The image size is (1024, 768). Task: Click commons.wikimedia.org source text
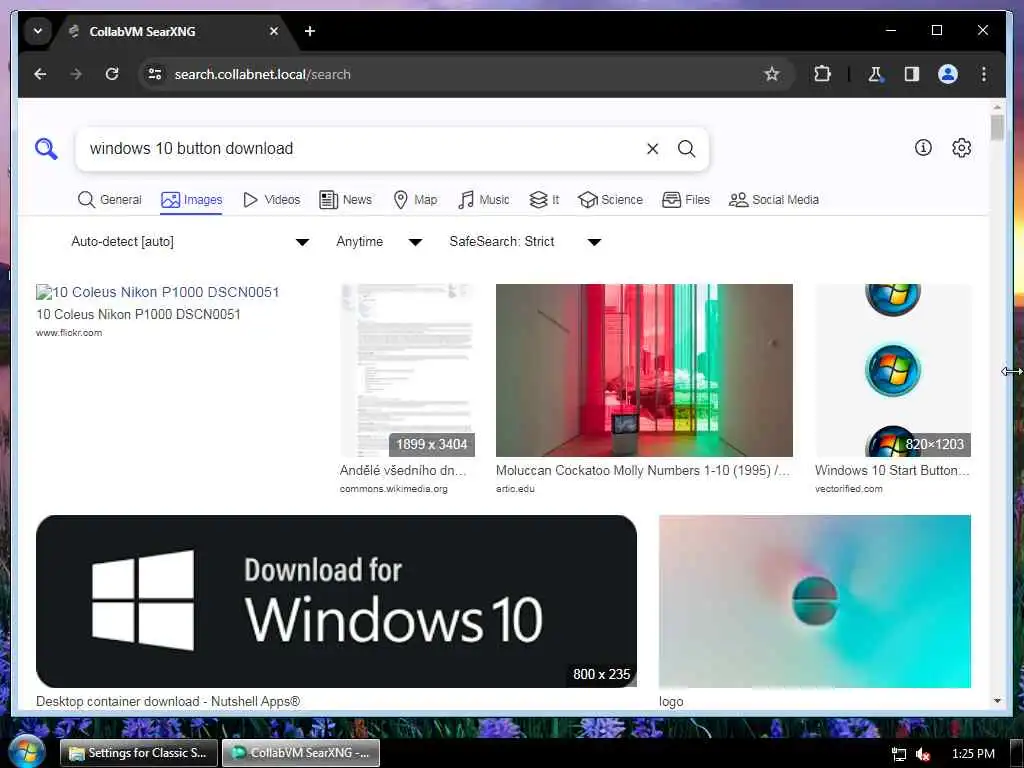393,488
